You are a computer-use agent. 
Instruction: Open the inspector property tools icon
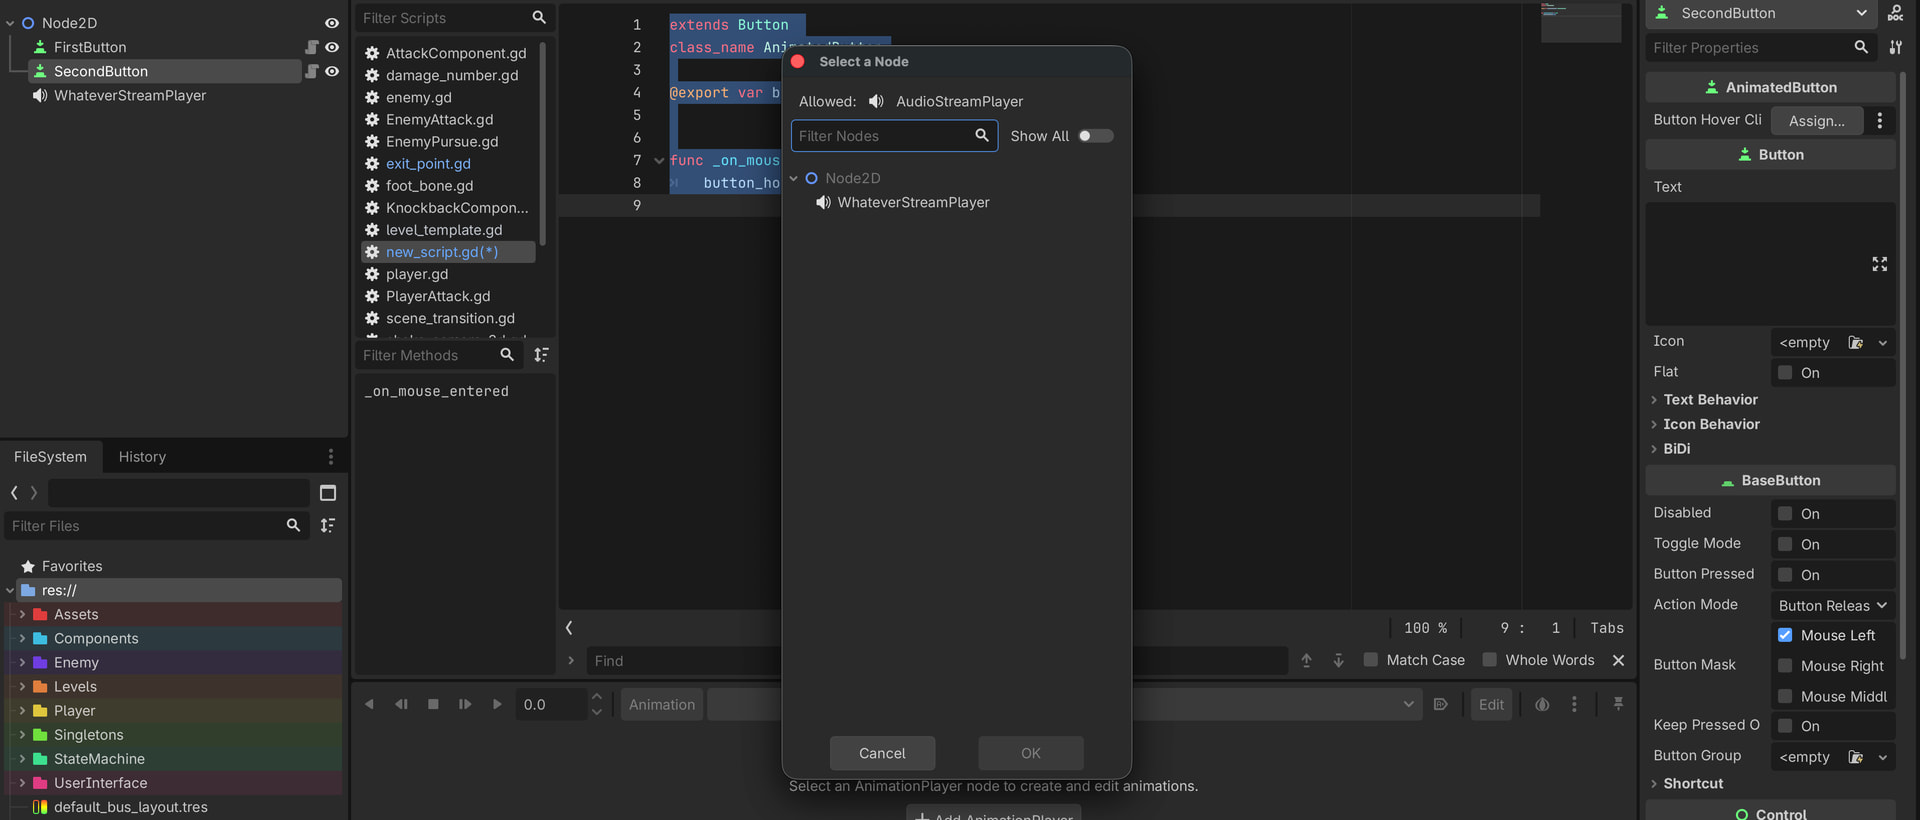[1895, 47]
